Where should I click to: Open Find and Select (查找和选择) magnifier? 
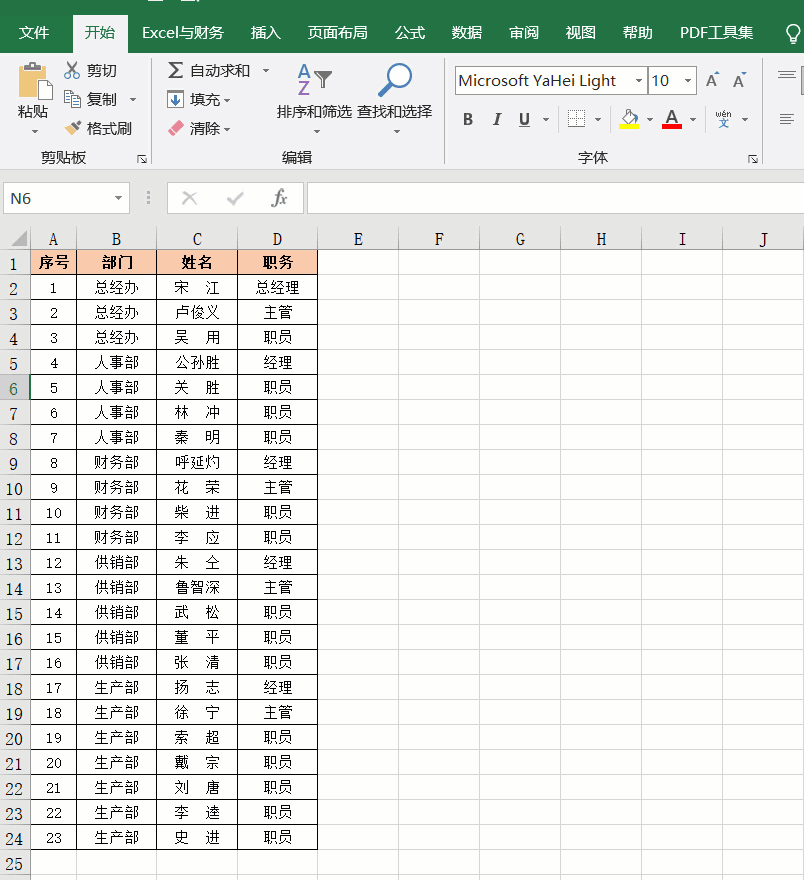point(395,80)
